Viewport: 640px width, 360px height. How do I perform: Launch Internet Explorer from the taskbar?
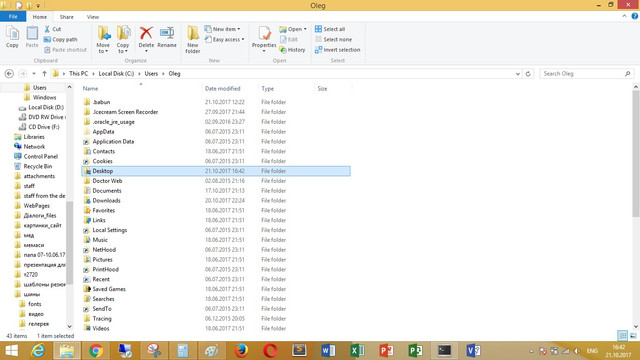[x=38, y=351]
